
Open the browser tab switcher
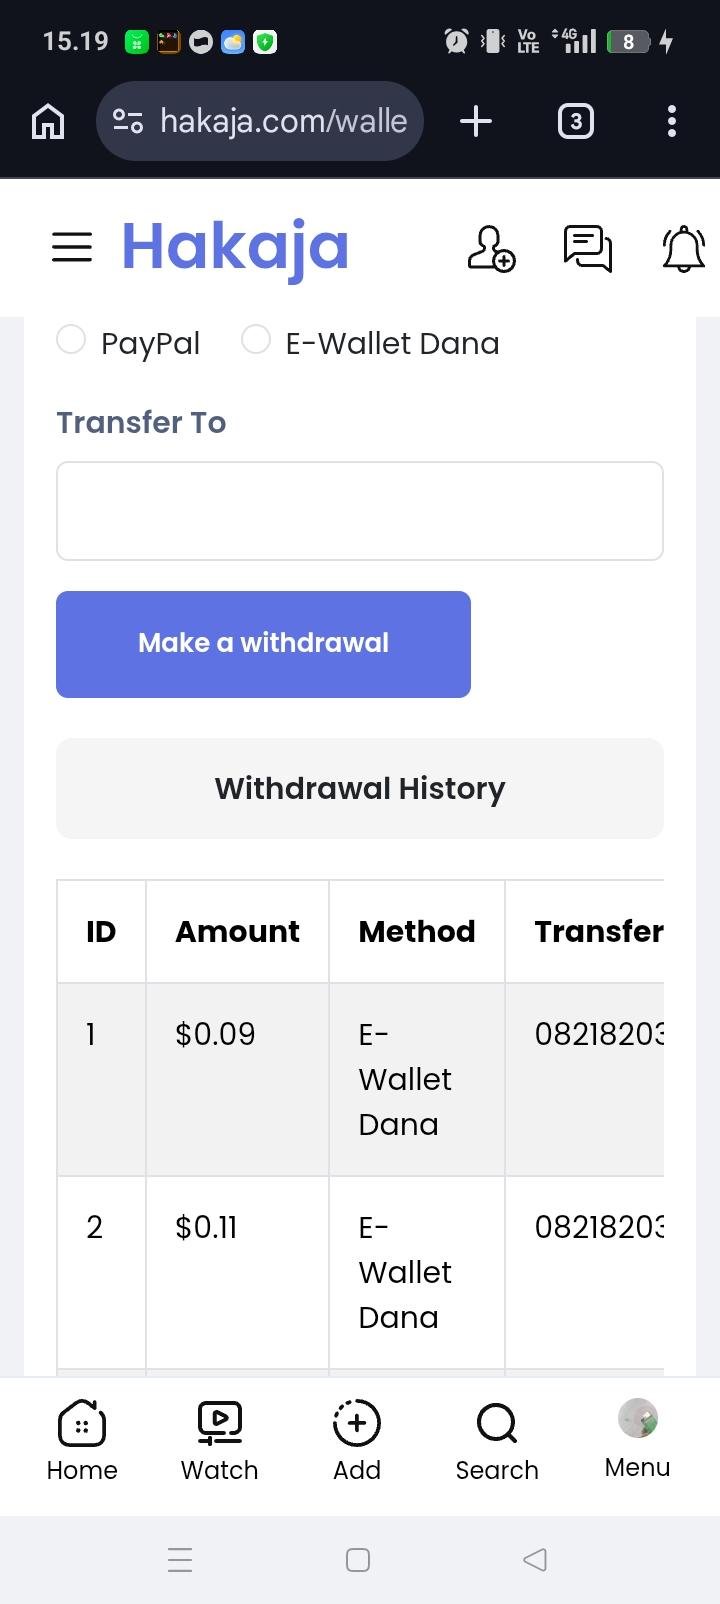[575, 122]
